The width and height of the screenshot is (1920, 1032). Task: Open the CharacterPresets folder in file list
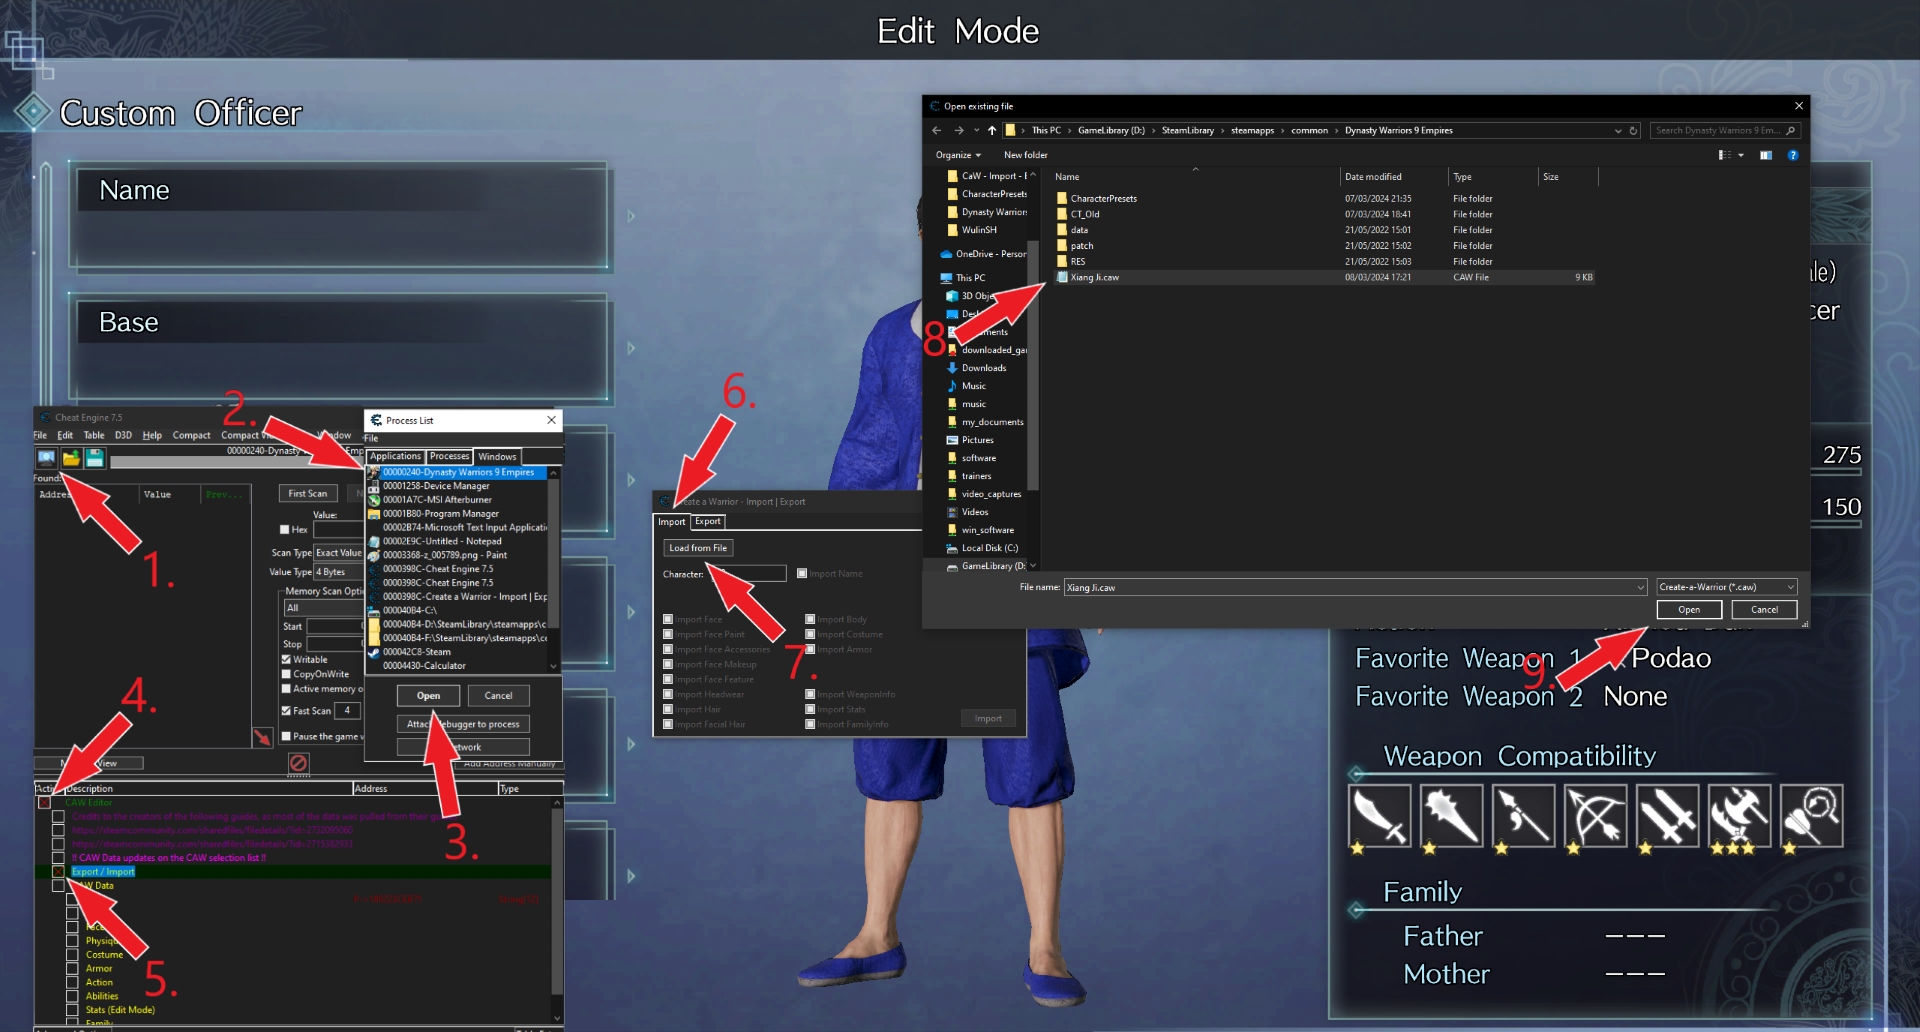pos(1103,198)
